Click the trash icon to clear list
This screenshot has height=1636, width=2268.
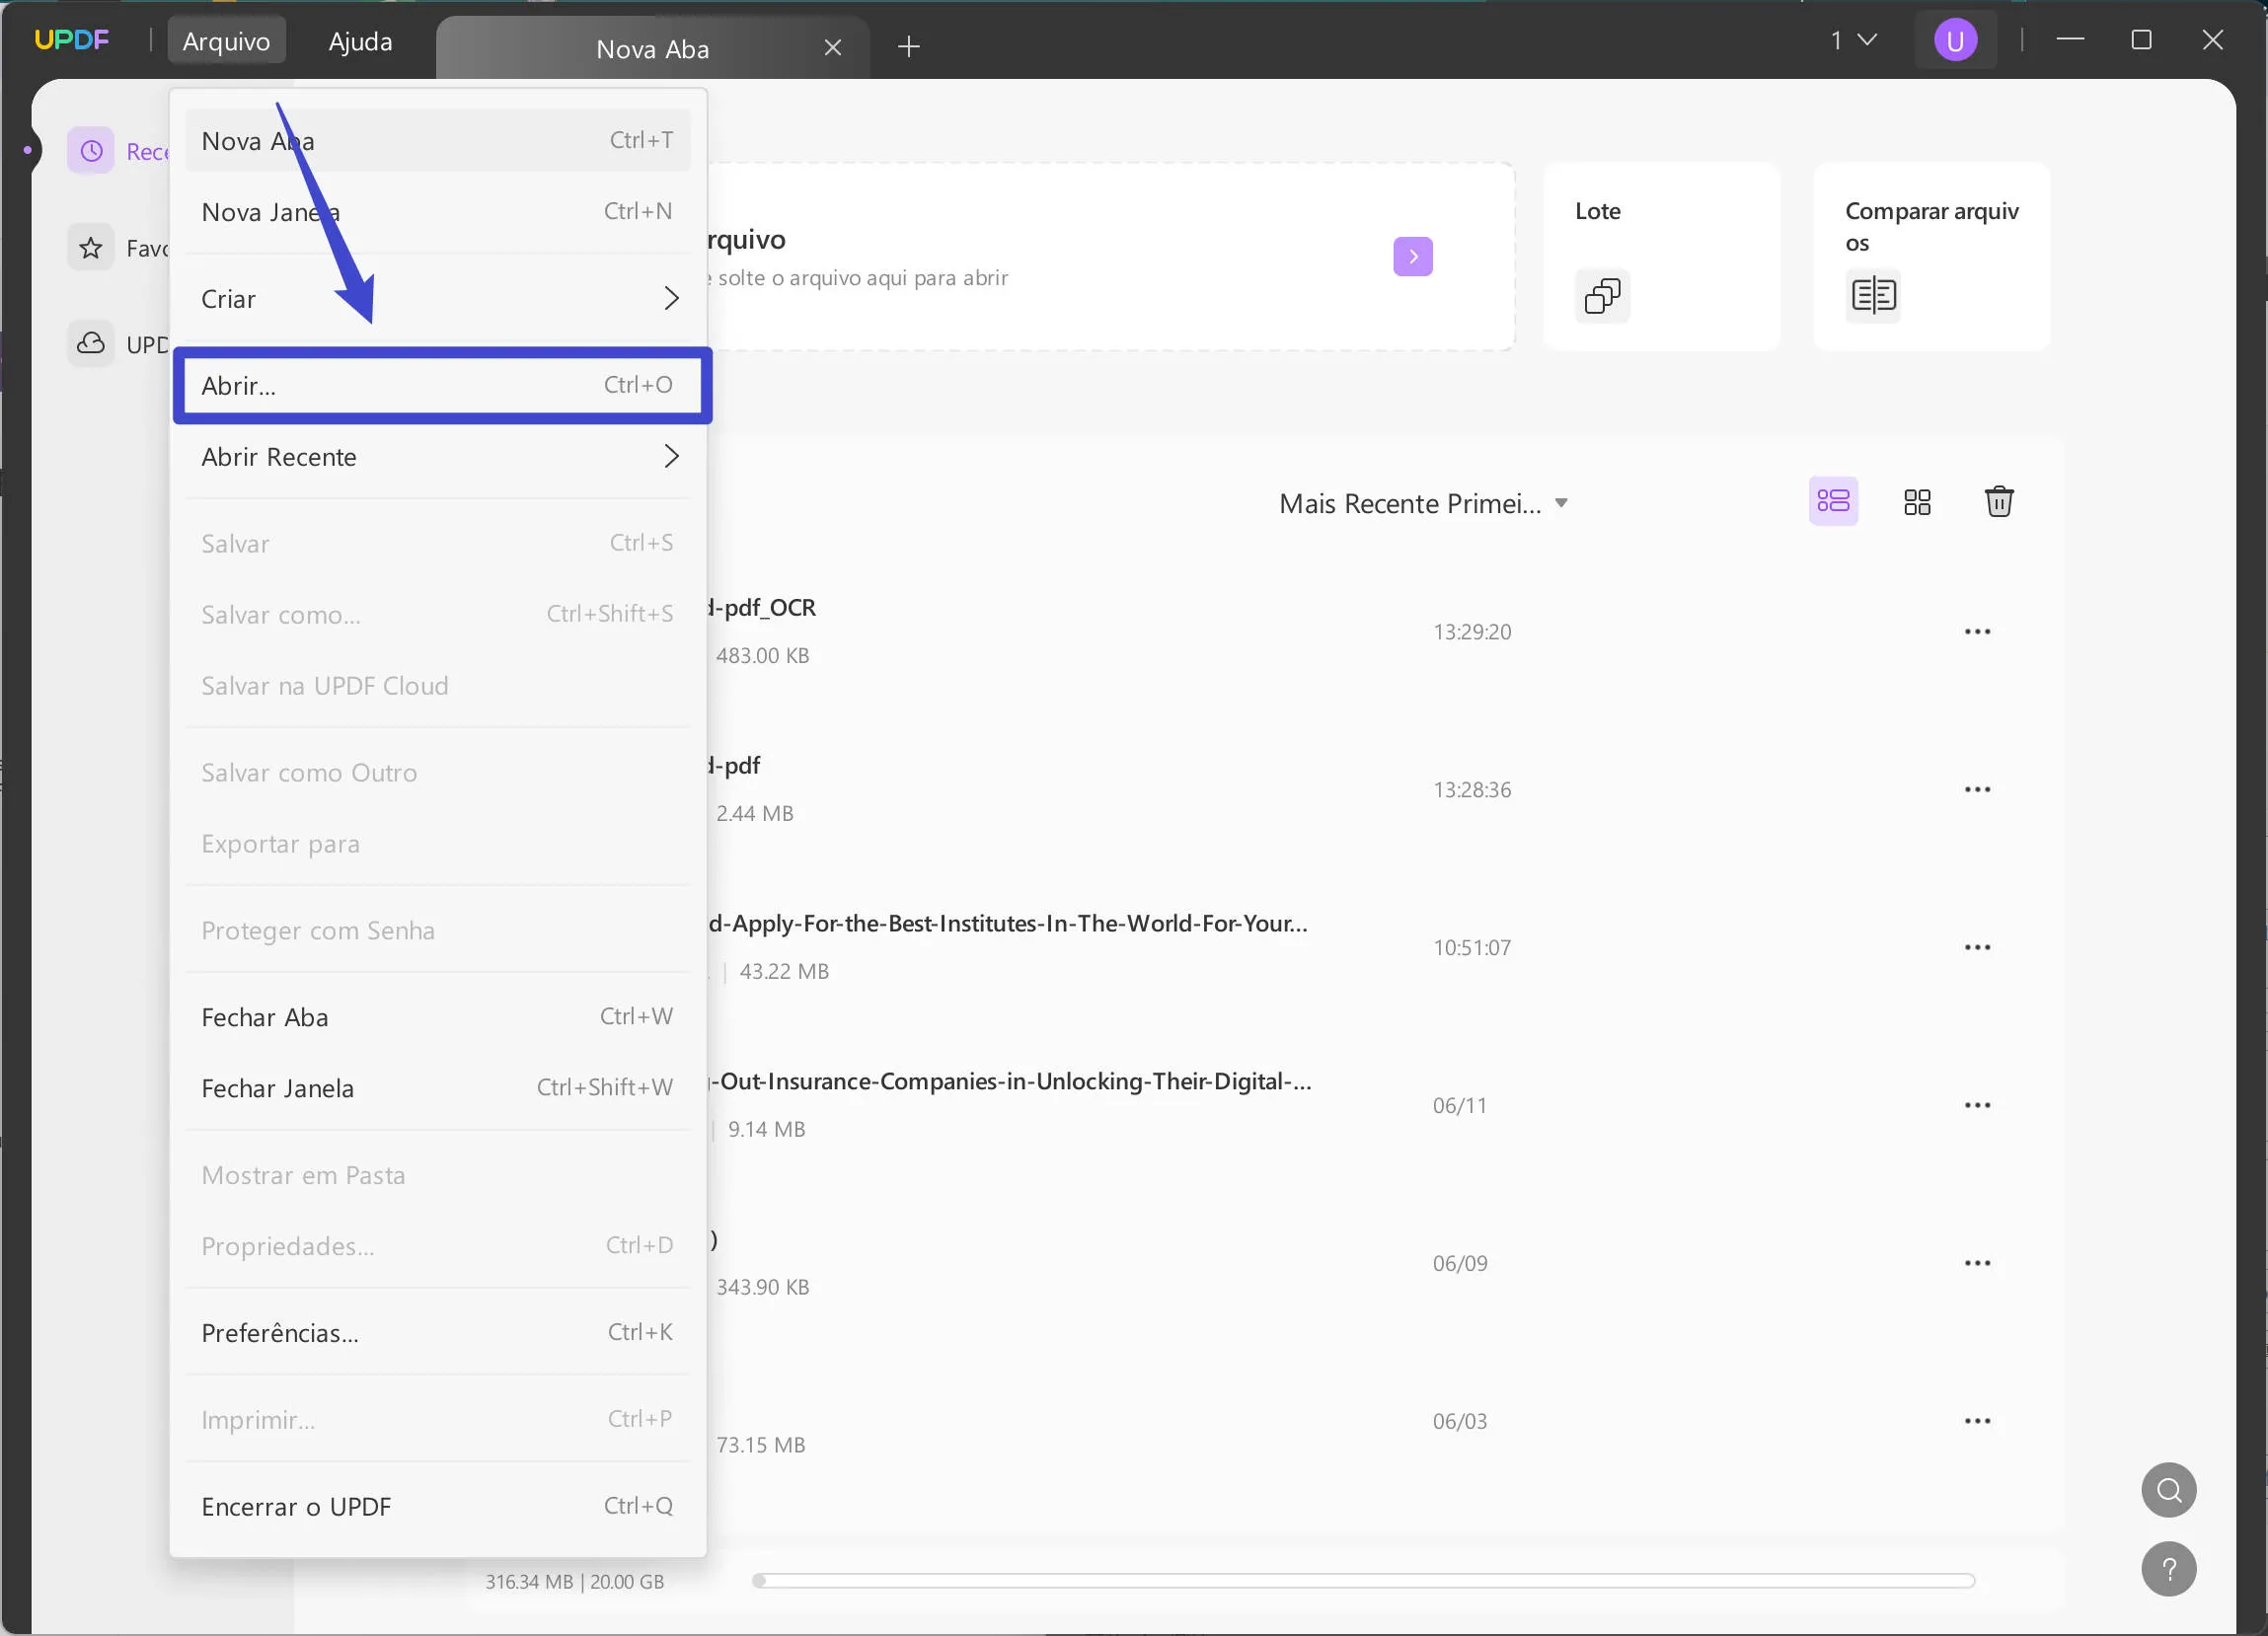(1998, 501)
